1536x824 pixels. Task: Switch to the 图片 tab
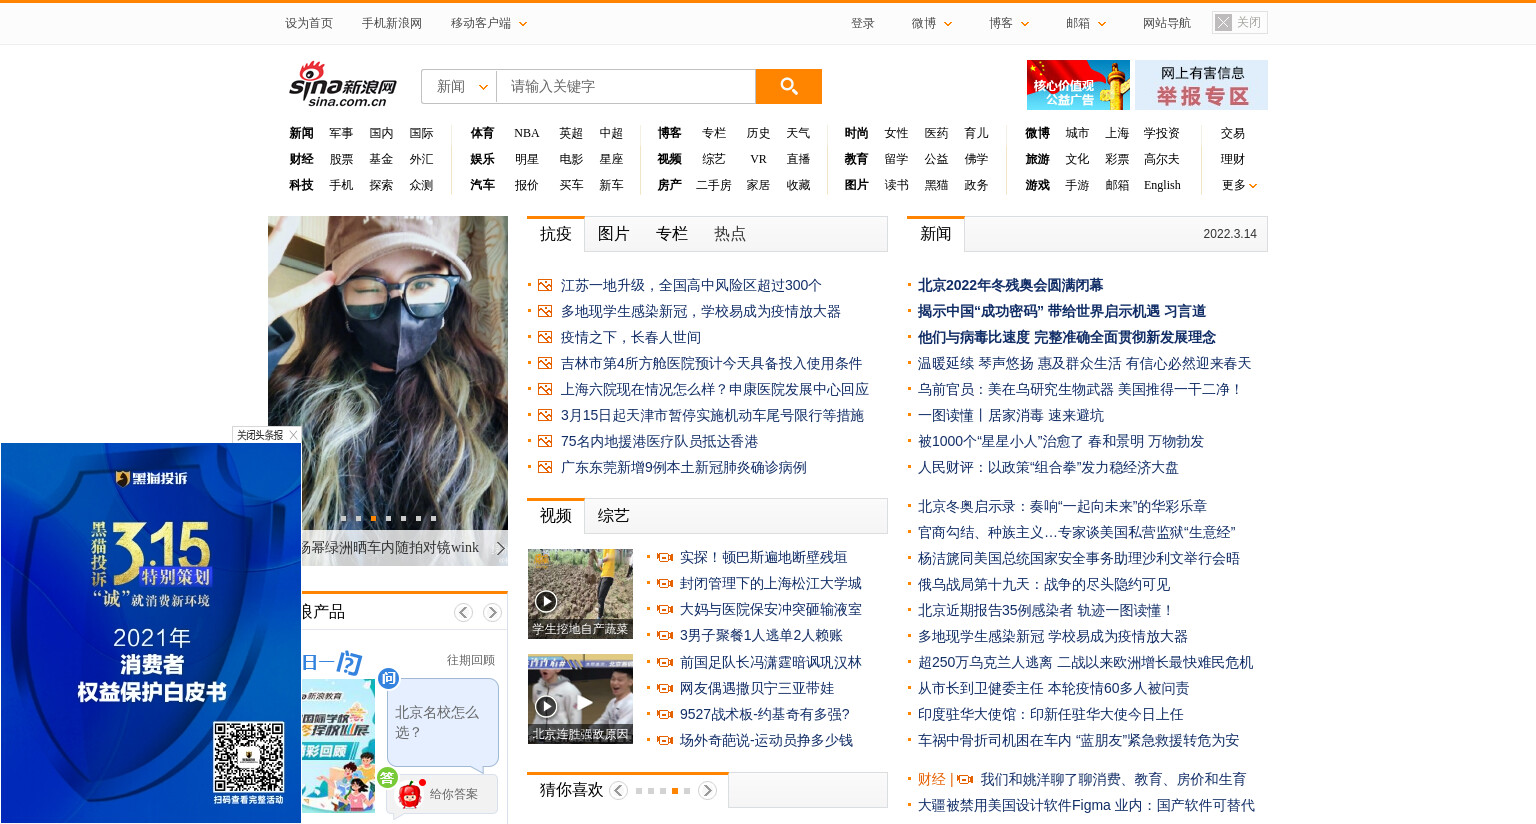[614, 234]
